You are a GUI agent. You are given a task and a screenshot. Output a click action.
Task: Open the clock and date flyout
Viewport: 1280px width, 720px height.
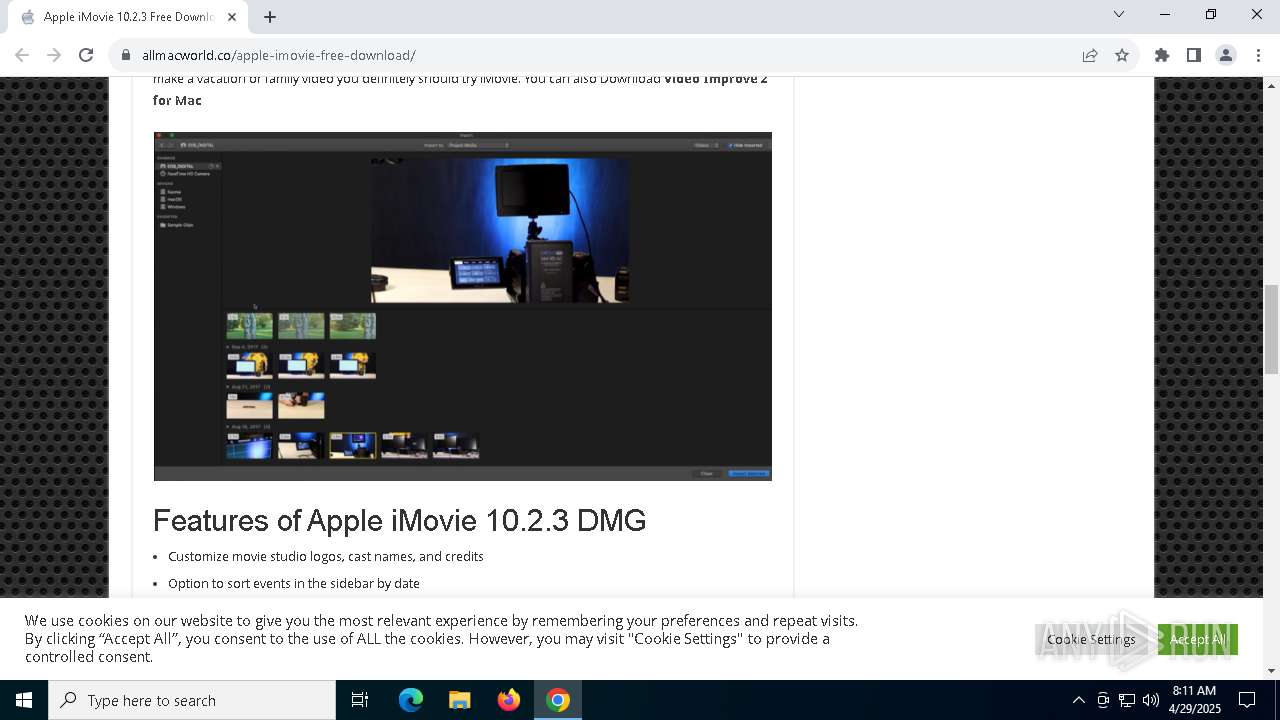tap(1194, 700)
